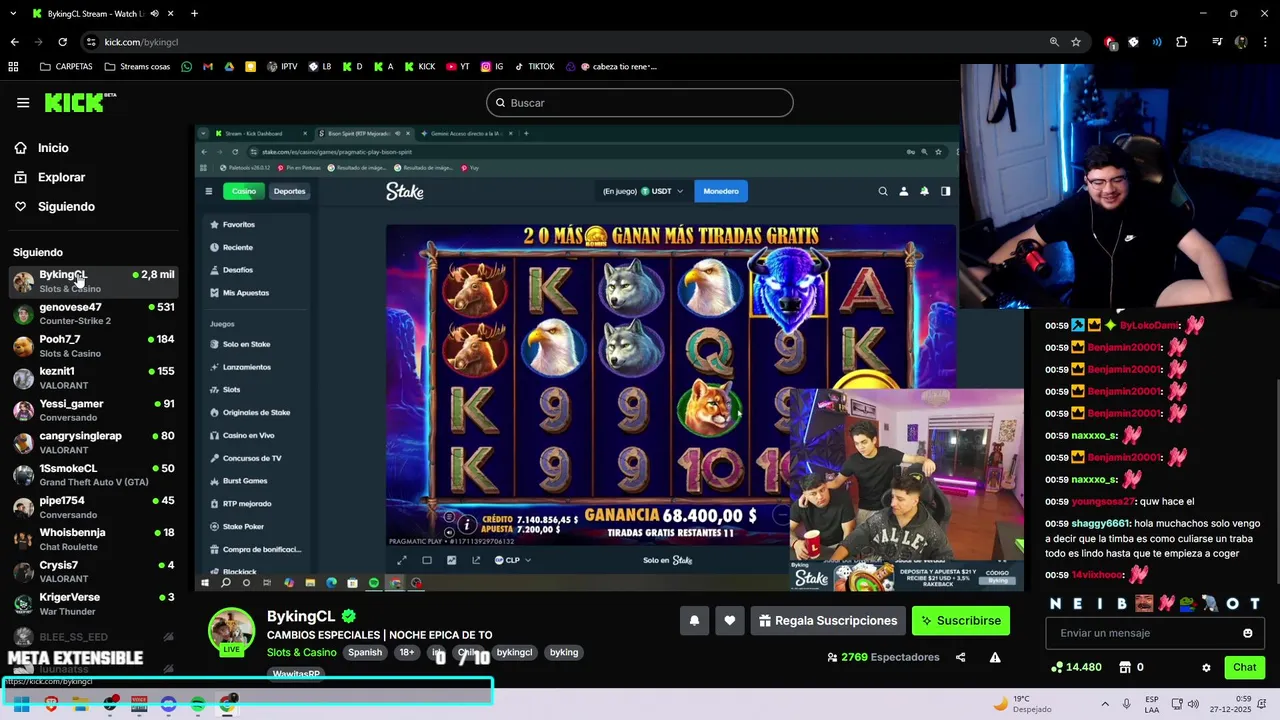
Task: Open 1SsmokeCL channel in following list
Action: (94, 475)
